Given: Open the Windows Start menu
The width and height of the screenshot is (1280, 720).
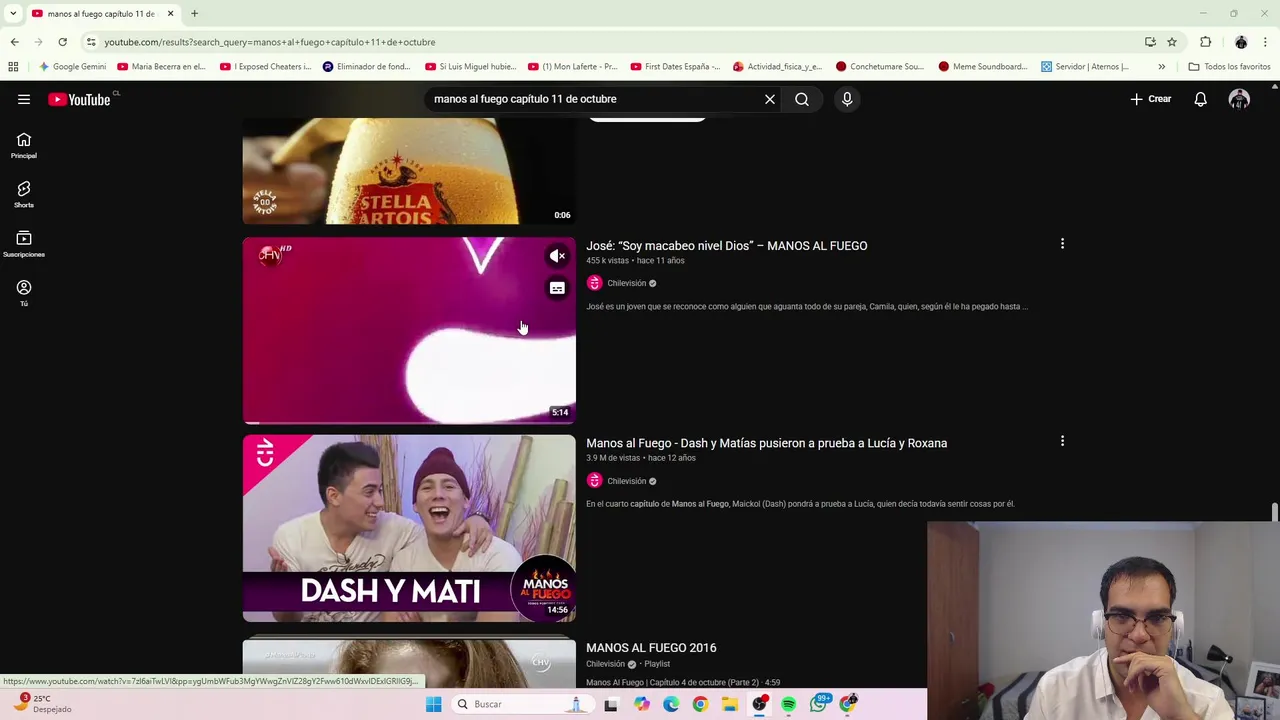Looking at the screenshot, I should point(433,704).
